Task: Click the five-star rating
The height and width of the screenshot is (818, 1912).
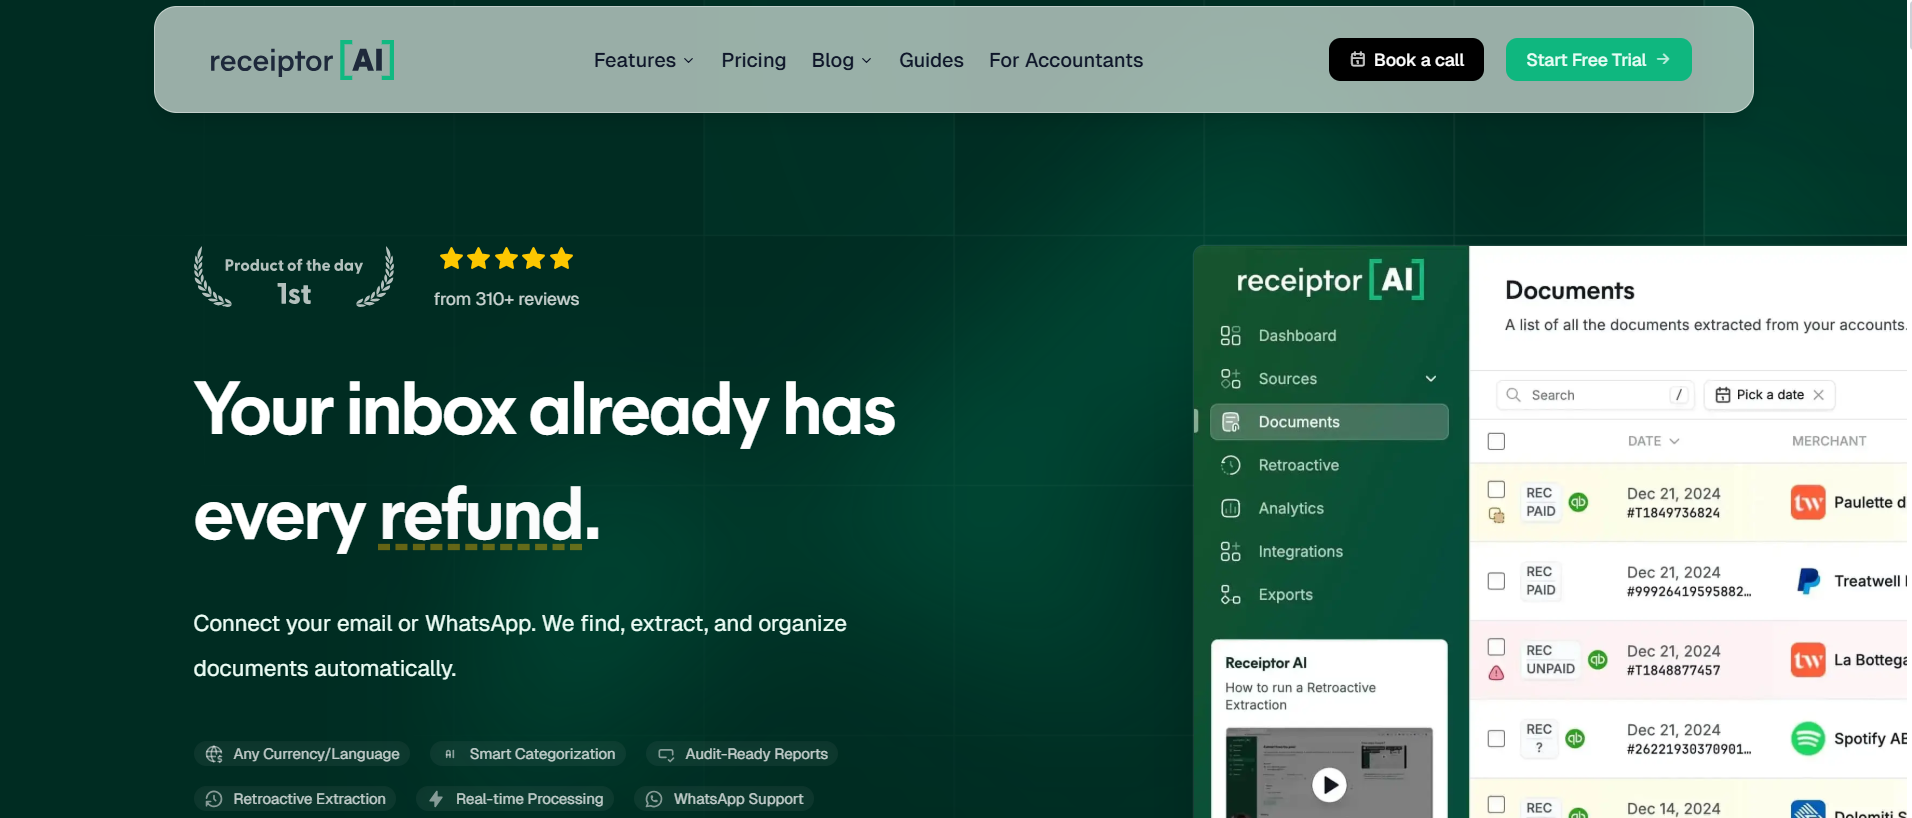Action: point(507,259)
